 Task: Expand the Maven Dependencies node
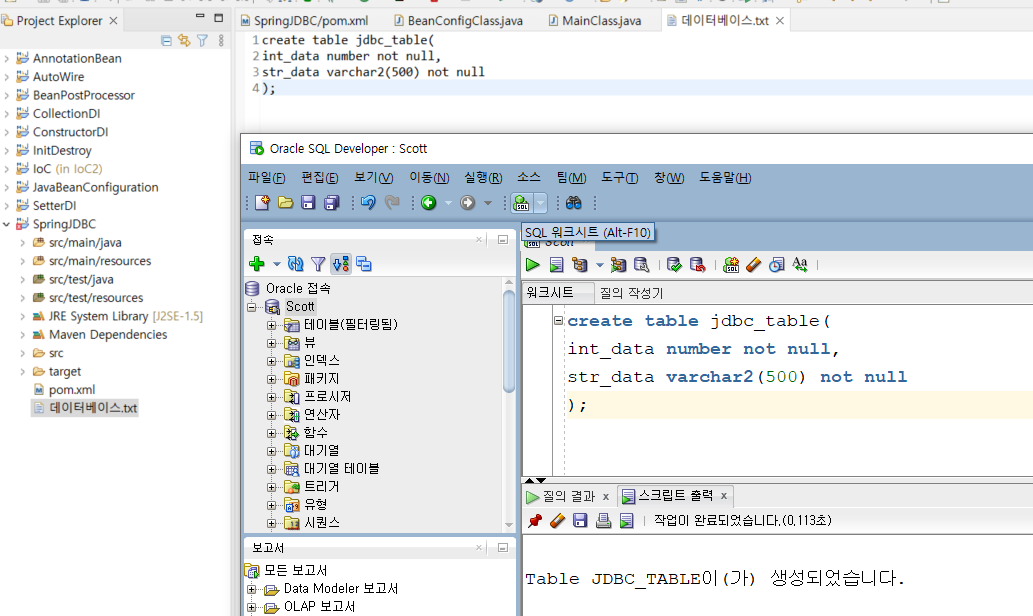pos(22,335)
